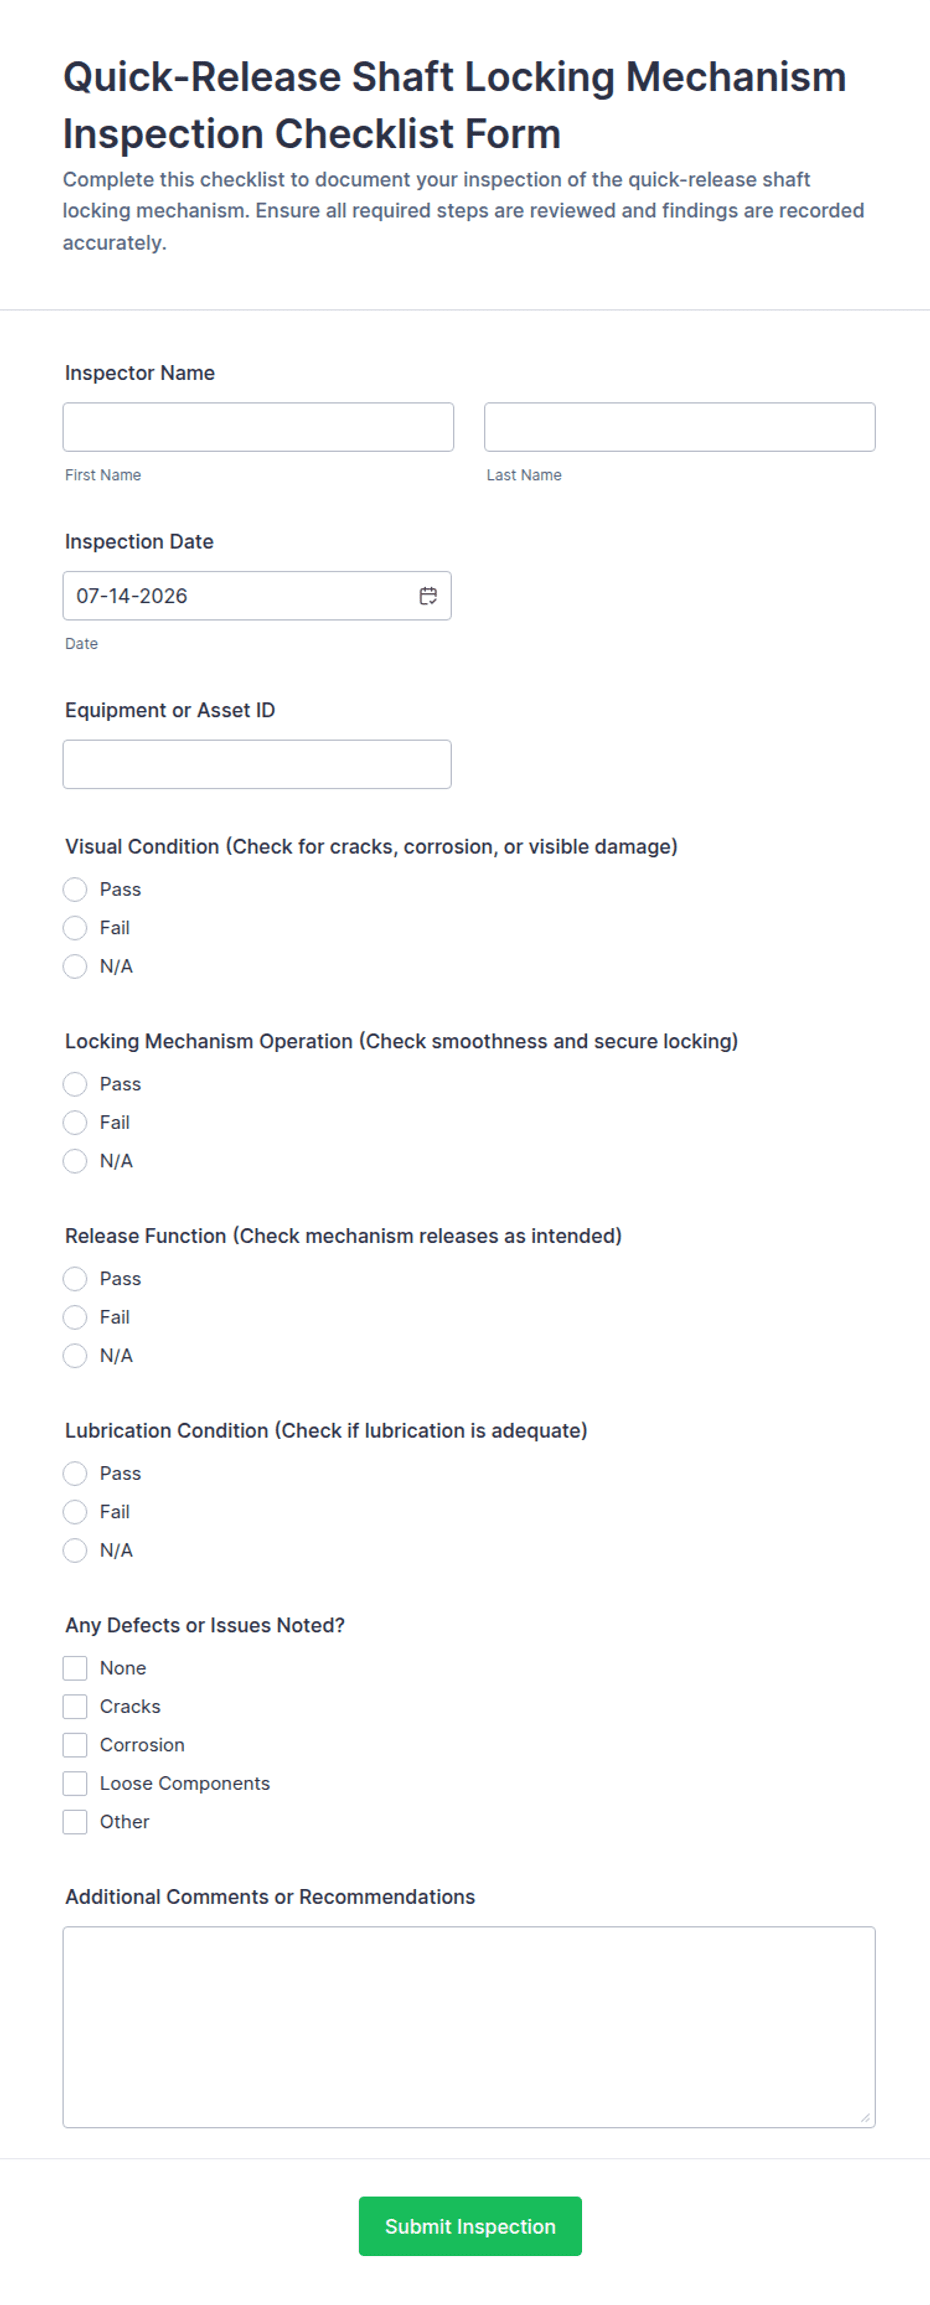Focus the Last Name input field

tap(680, 427)
